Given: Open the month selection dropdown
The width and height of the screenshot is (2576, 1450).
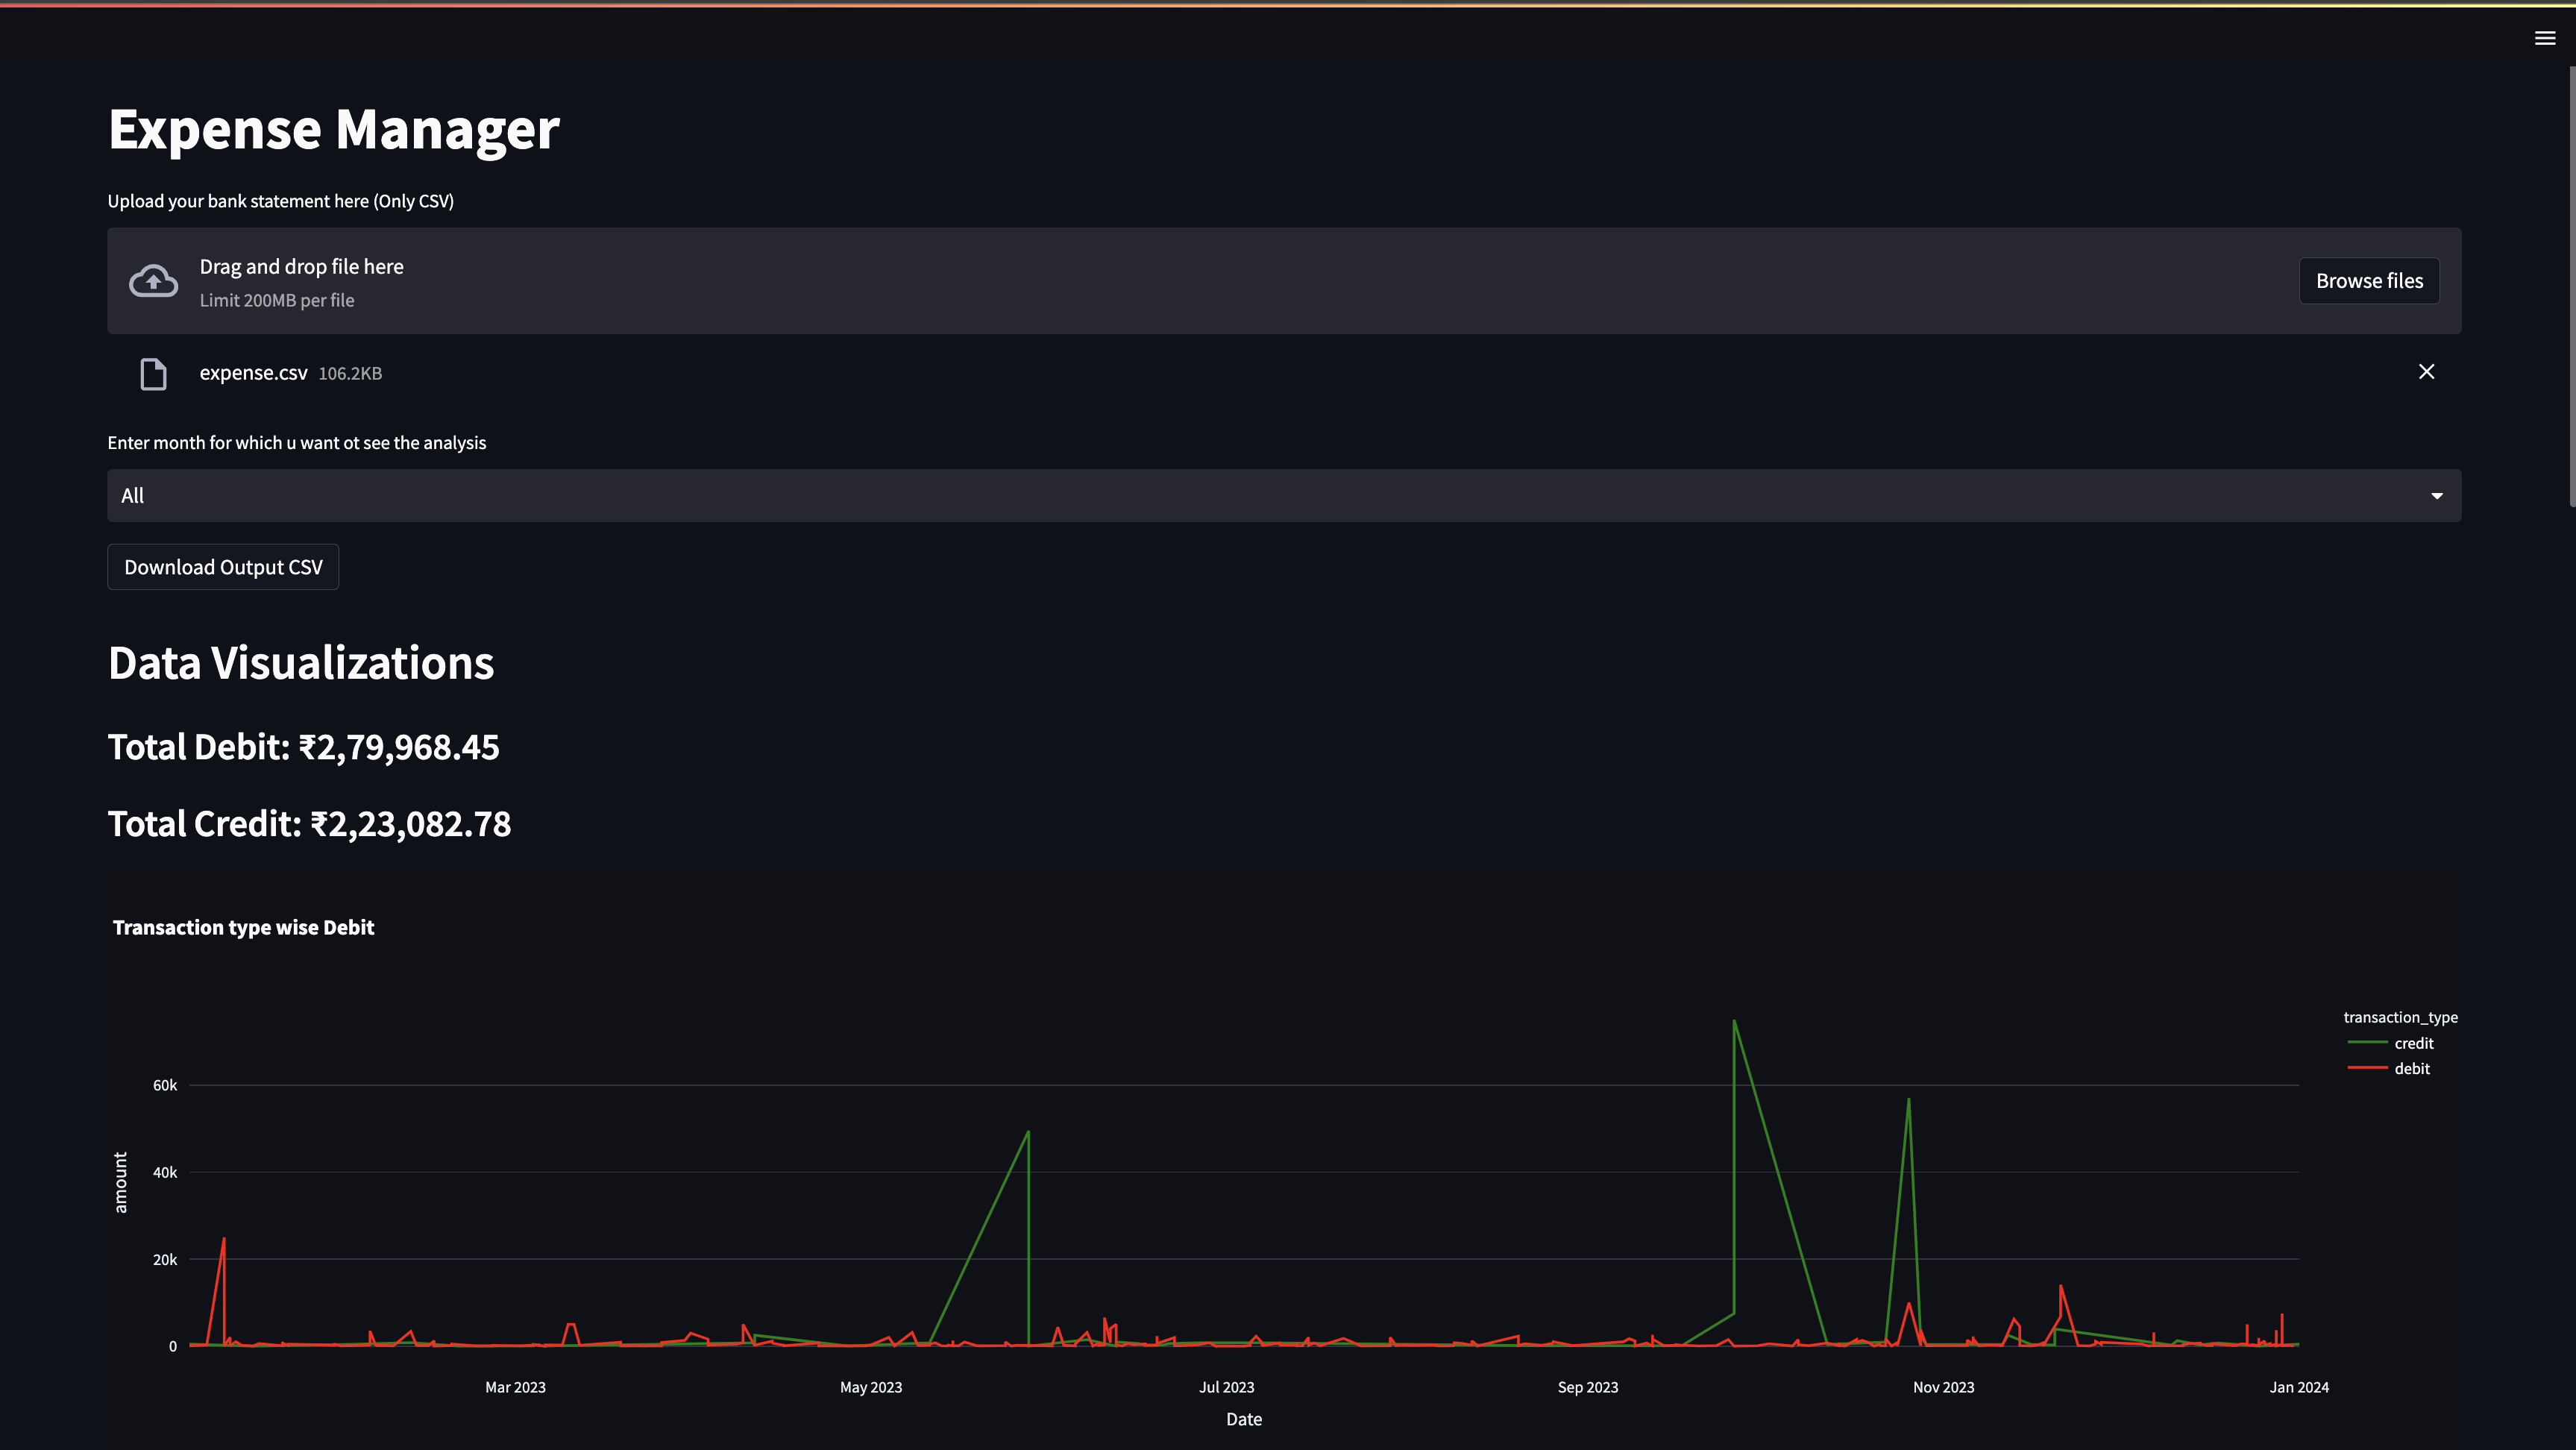Looking at the screenshot, I should (x=1283, y=496).
